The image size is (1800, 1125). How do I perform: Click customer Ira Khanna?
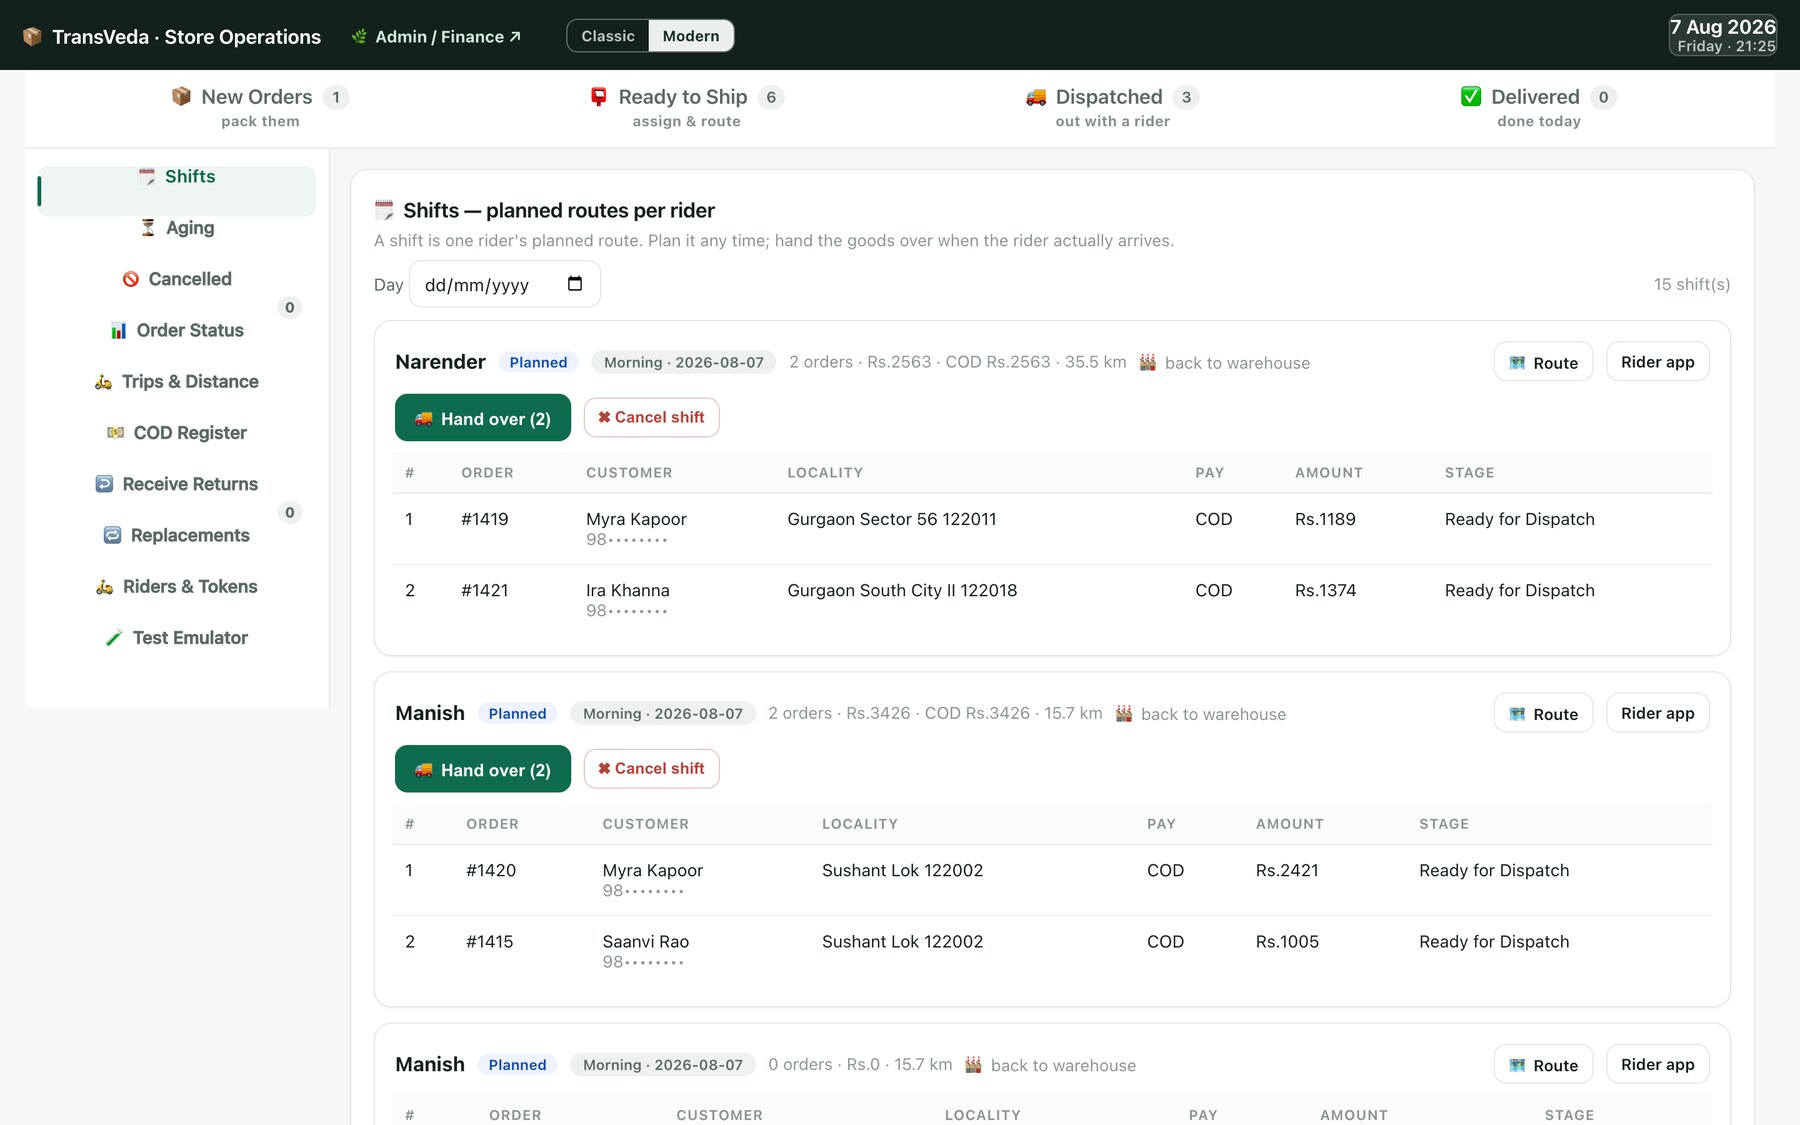(x=628, y=590)
